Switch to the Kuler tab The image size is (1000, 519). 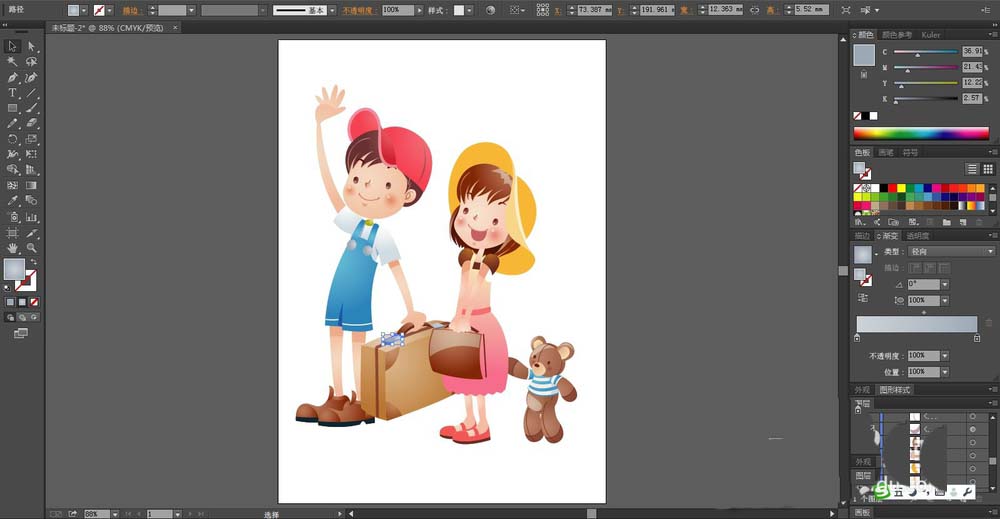[x=930, y=35]
